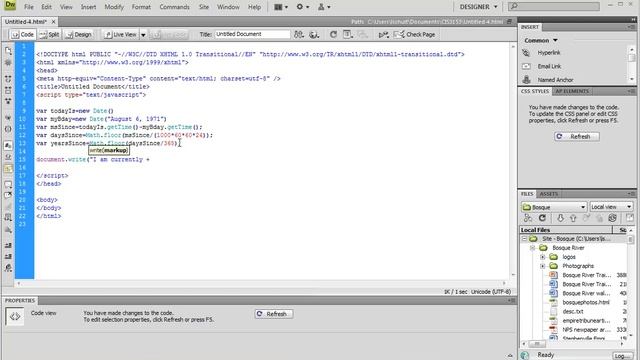Open the Site menu

(204, 7)
